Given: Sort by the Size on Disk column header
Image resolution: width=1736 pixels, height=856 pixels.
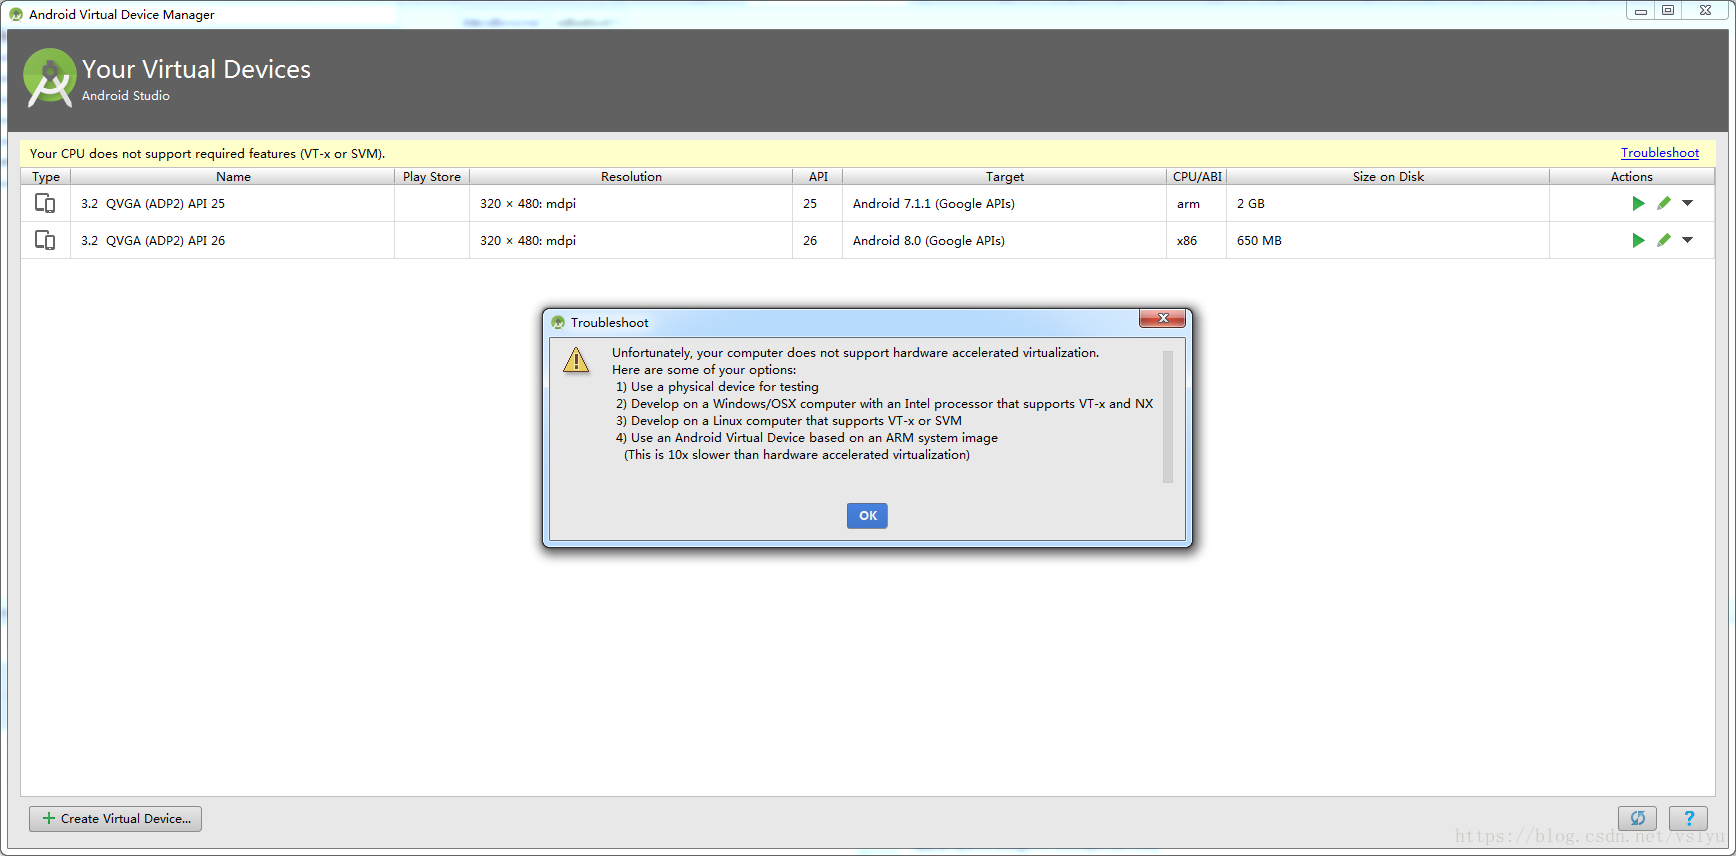Looking at the screenshot, I should pos(1388,177).
